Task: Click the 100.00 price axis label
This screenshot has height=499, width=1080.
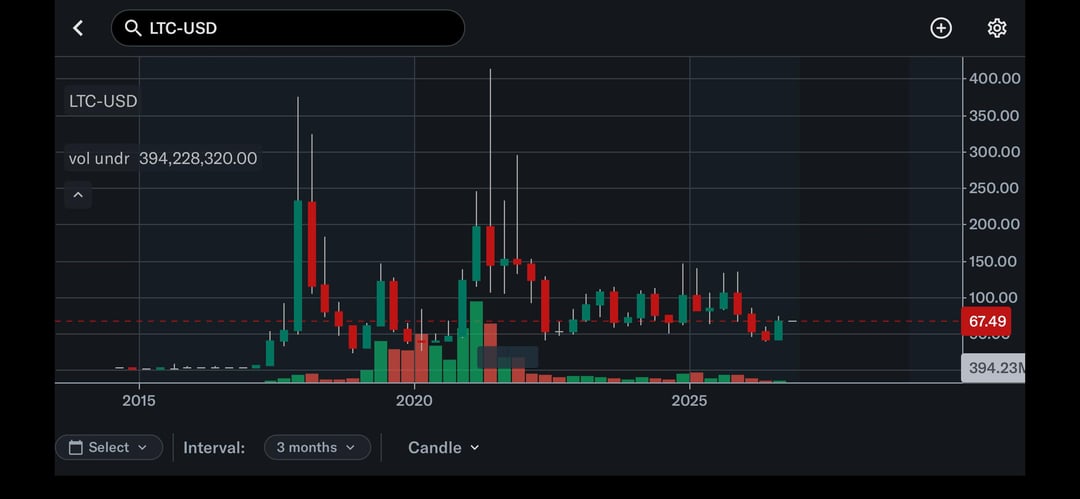Action: pyautogui.click(x=995, y=298)
